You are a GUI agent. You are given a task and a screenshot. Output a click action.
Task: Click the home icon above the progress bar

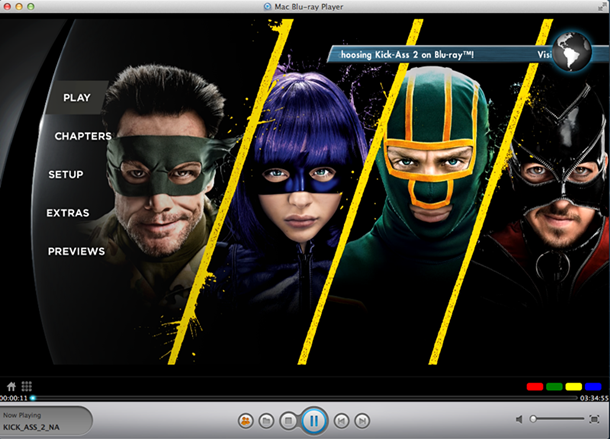point(11,386)
